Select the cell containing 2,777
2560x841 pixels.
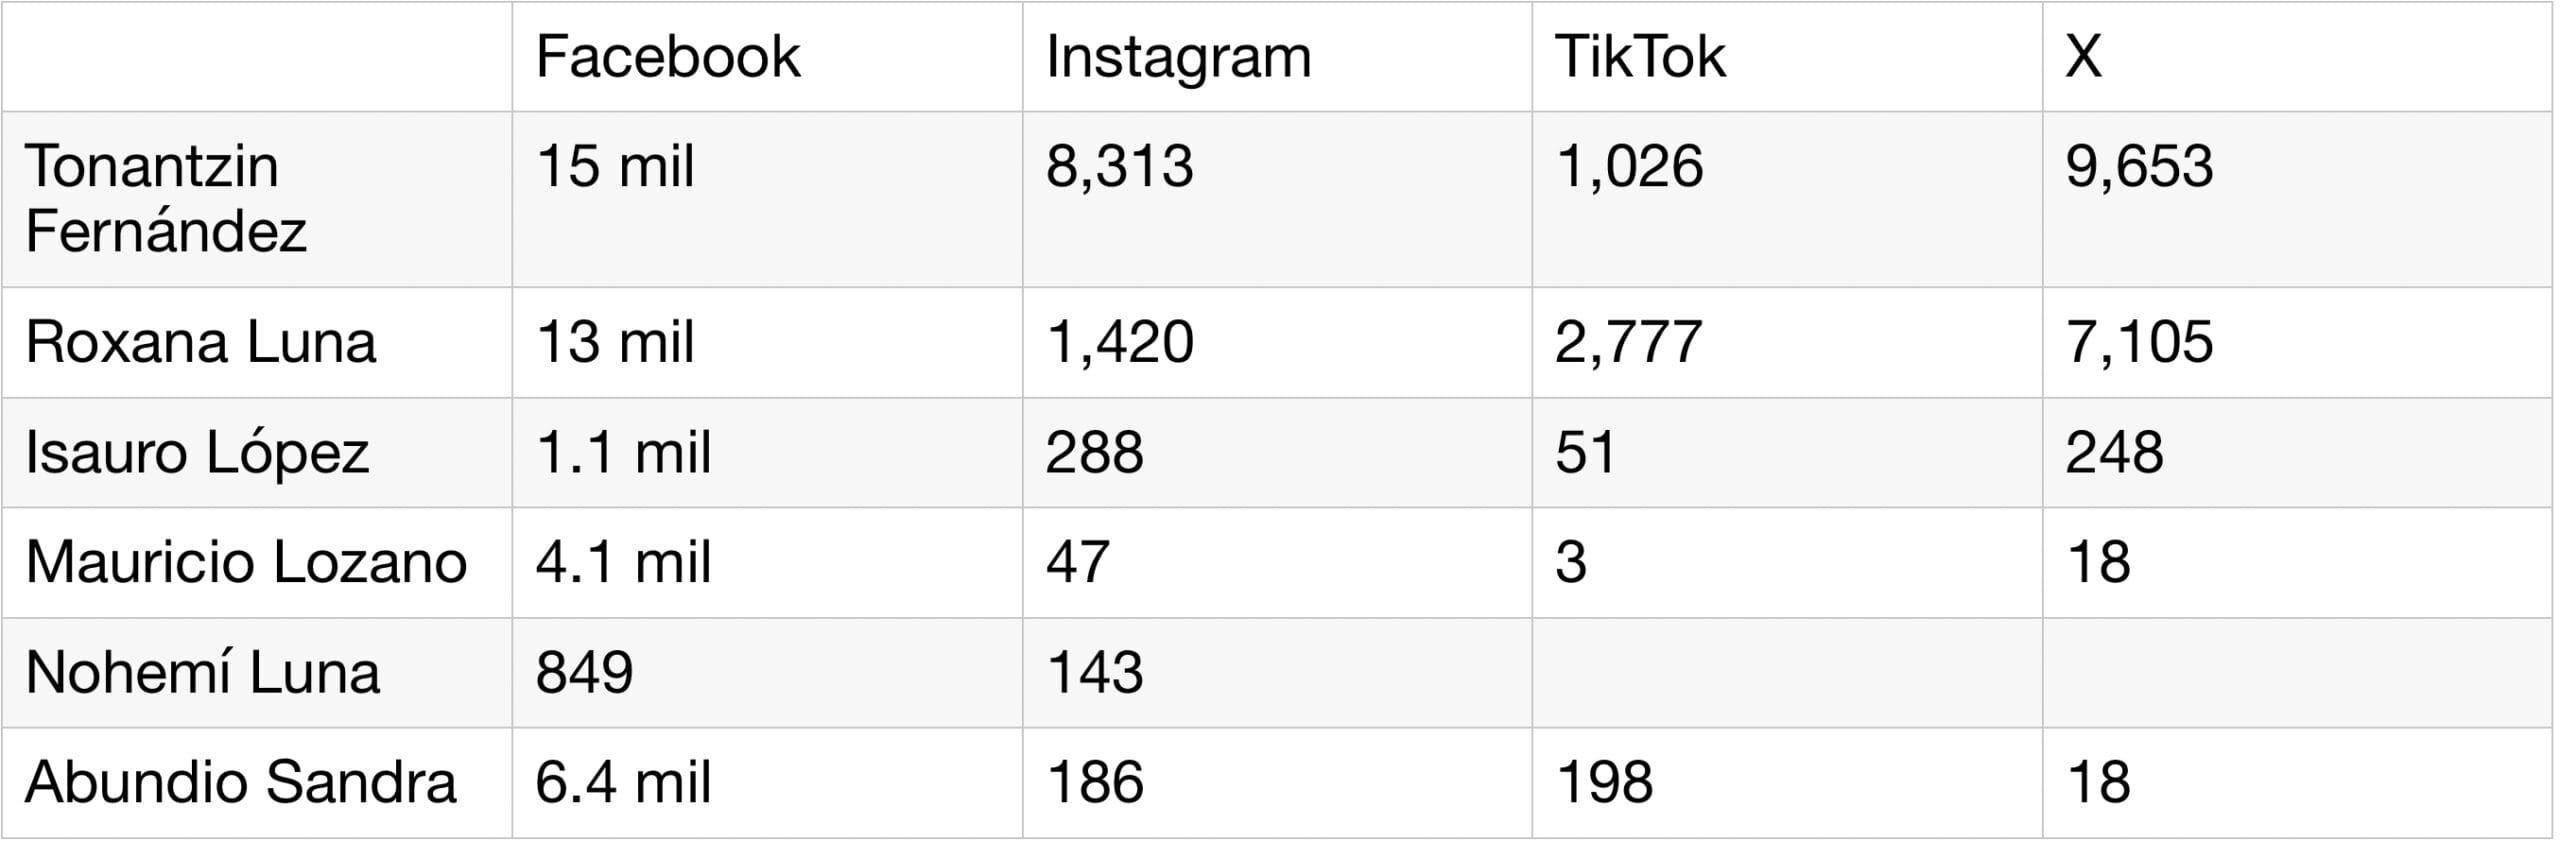(x=1787, y=343)
